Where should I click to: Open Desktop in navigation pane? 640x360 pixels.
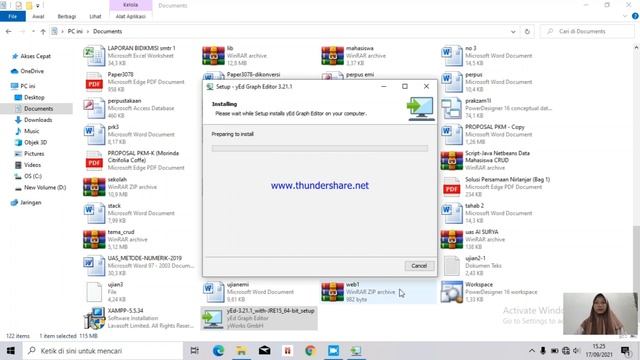[34, 98]
